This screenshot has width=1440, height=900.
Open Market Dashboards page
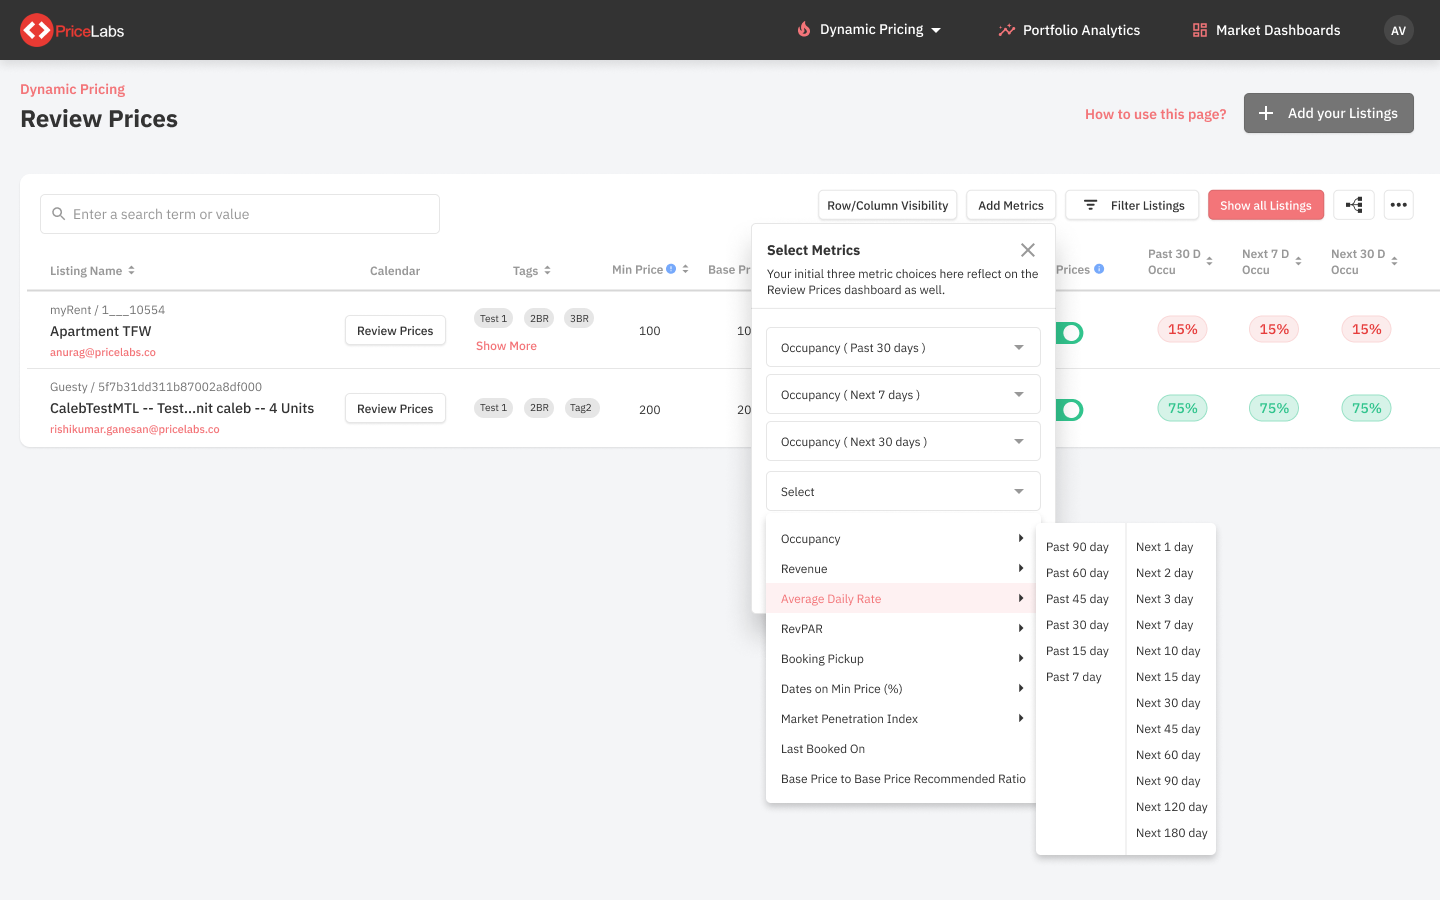click(1266, 30)
